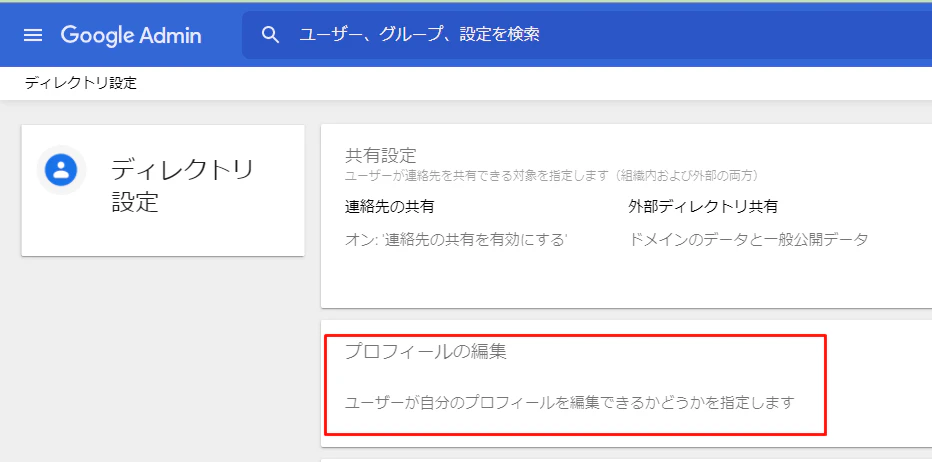Select the 連絡先の共有 setting label
The width and height of the screenshot is (932, 462).
(389, 207)
